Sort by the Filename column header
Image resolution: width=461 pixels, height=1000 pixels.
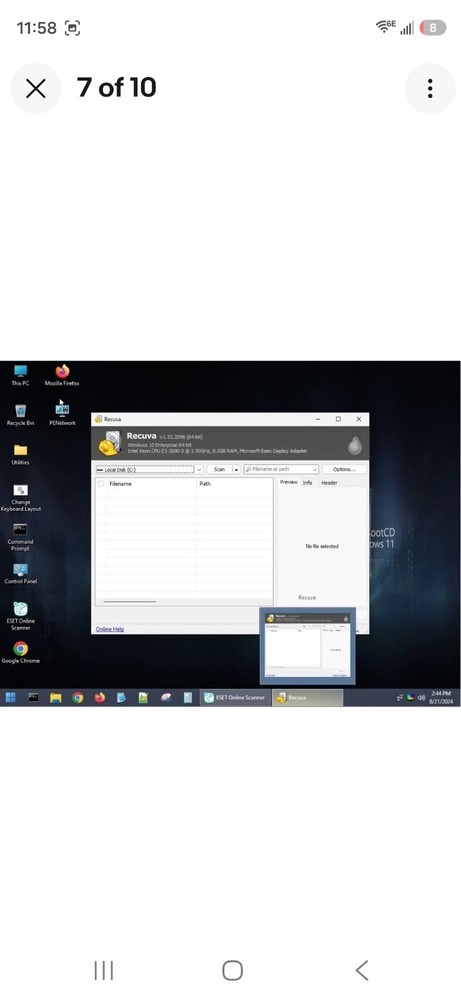click(152, 484)
